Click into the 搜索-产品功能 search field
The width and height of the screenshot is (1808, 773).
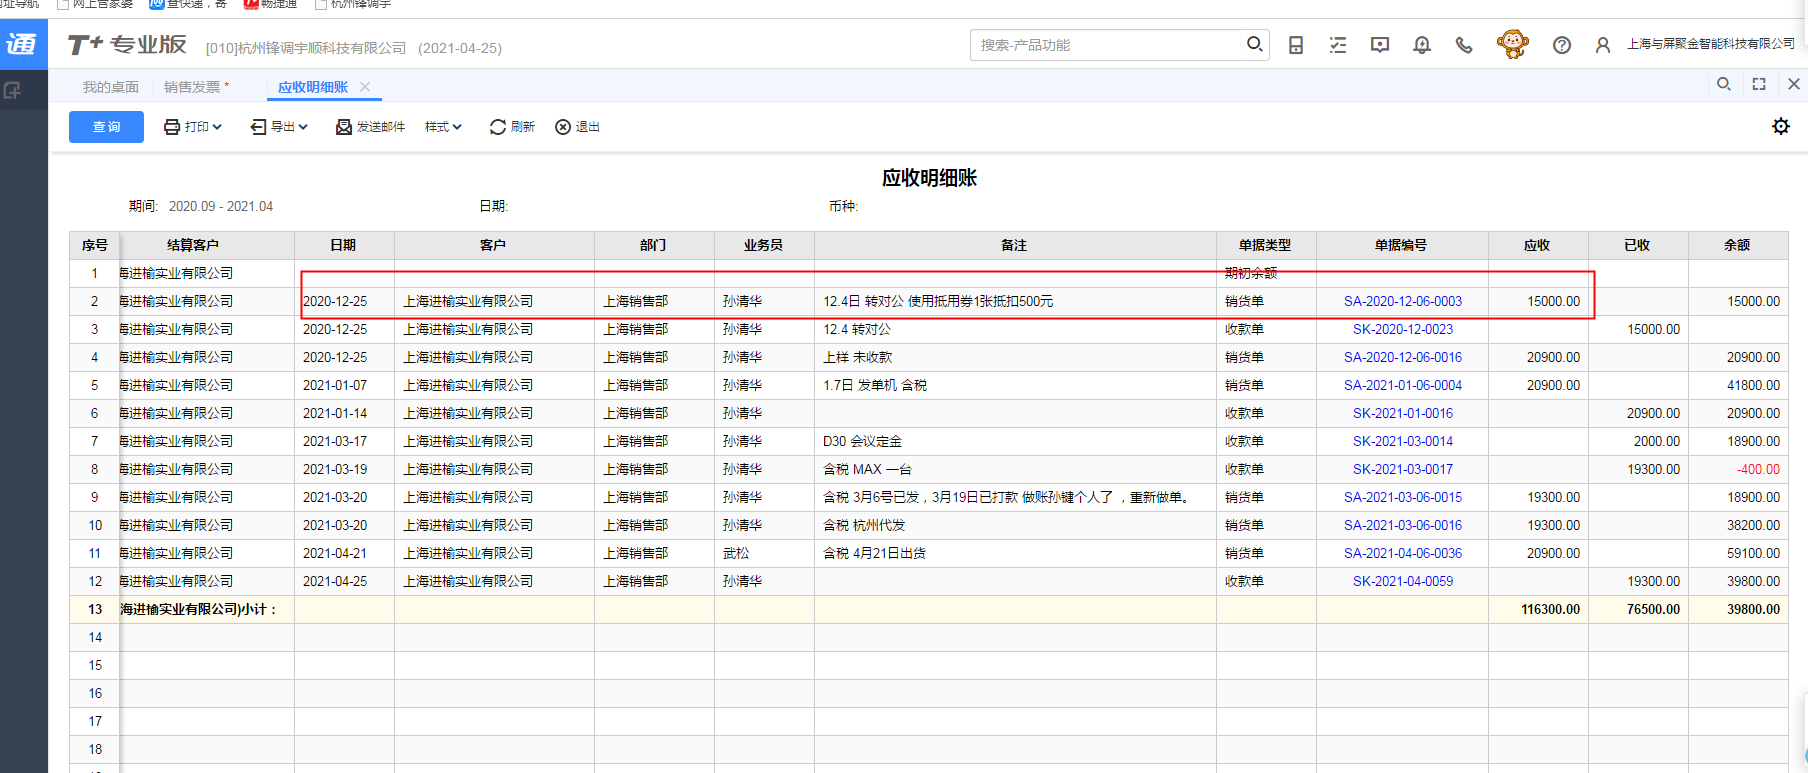[1110, 45]
